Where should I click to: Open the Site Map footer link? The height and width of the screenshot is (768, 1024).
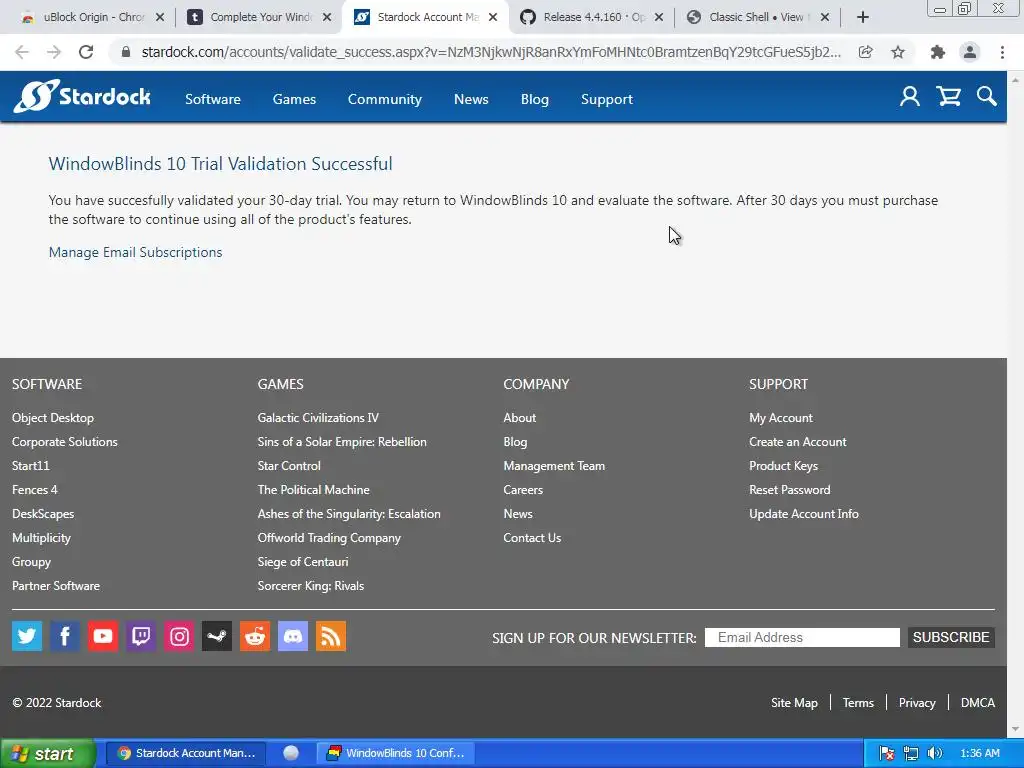794,703
